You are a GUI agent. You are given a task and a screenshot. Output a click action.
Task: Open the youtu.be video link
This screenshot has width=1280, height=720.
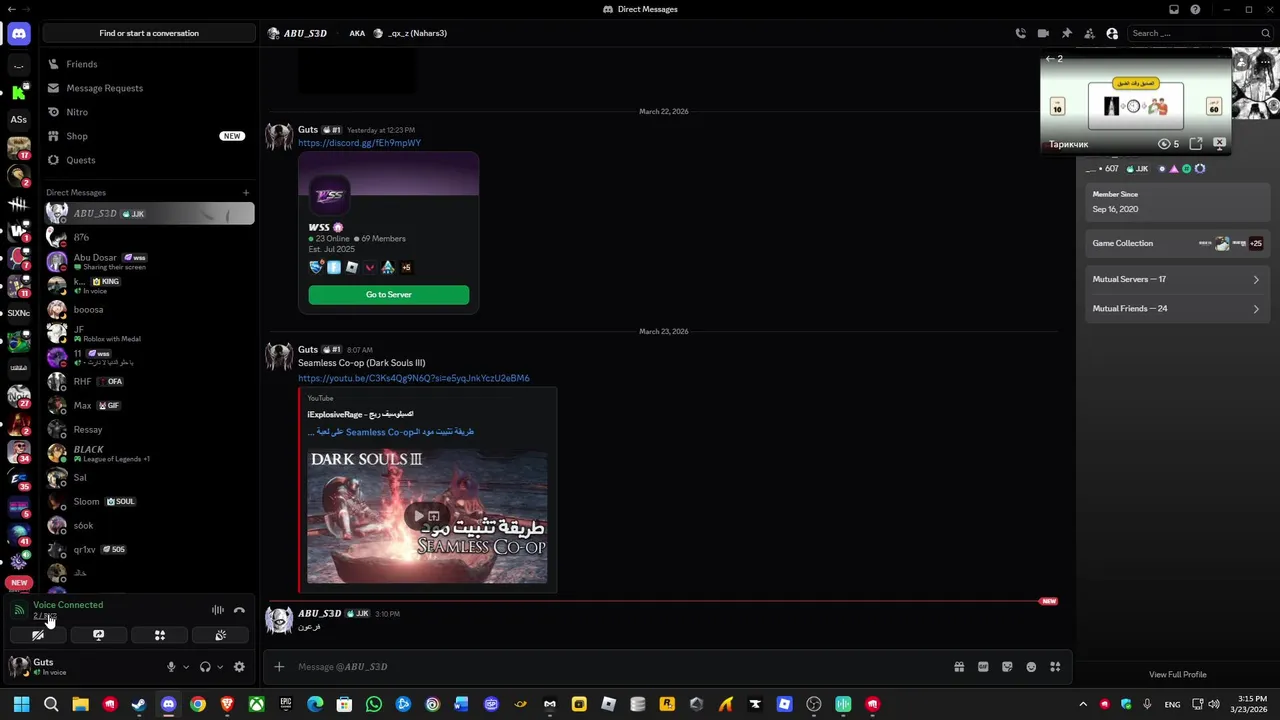click(413, 378)
